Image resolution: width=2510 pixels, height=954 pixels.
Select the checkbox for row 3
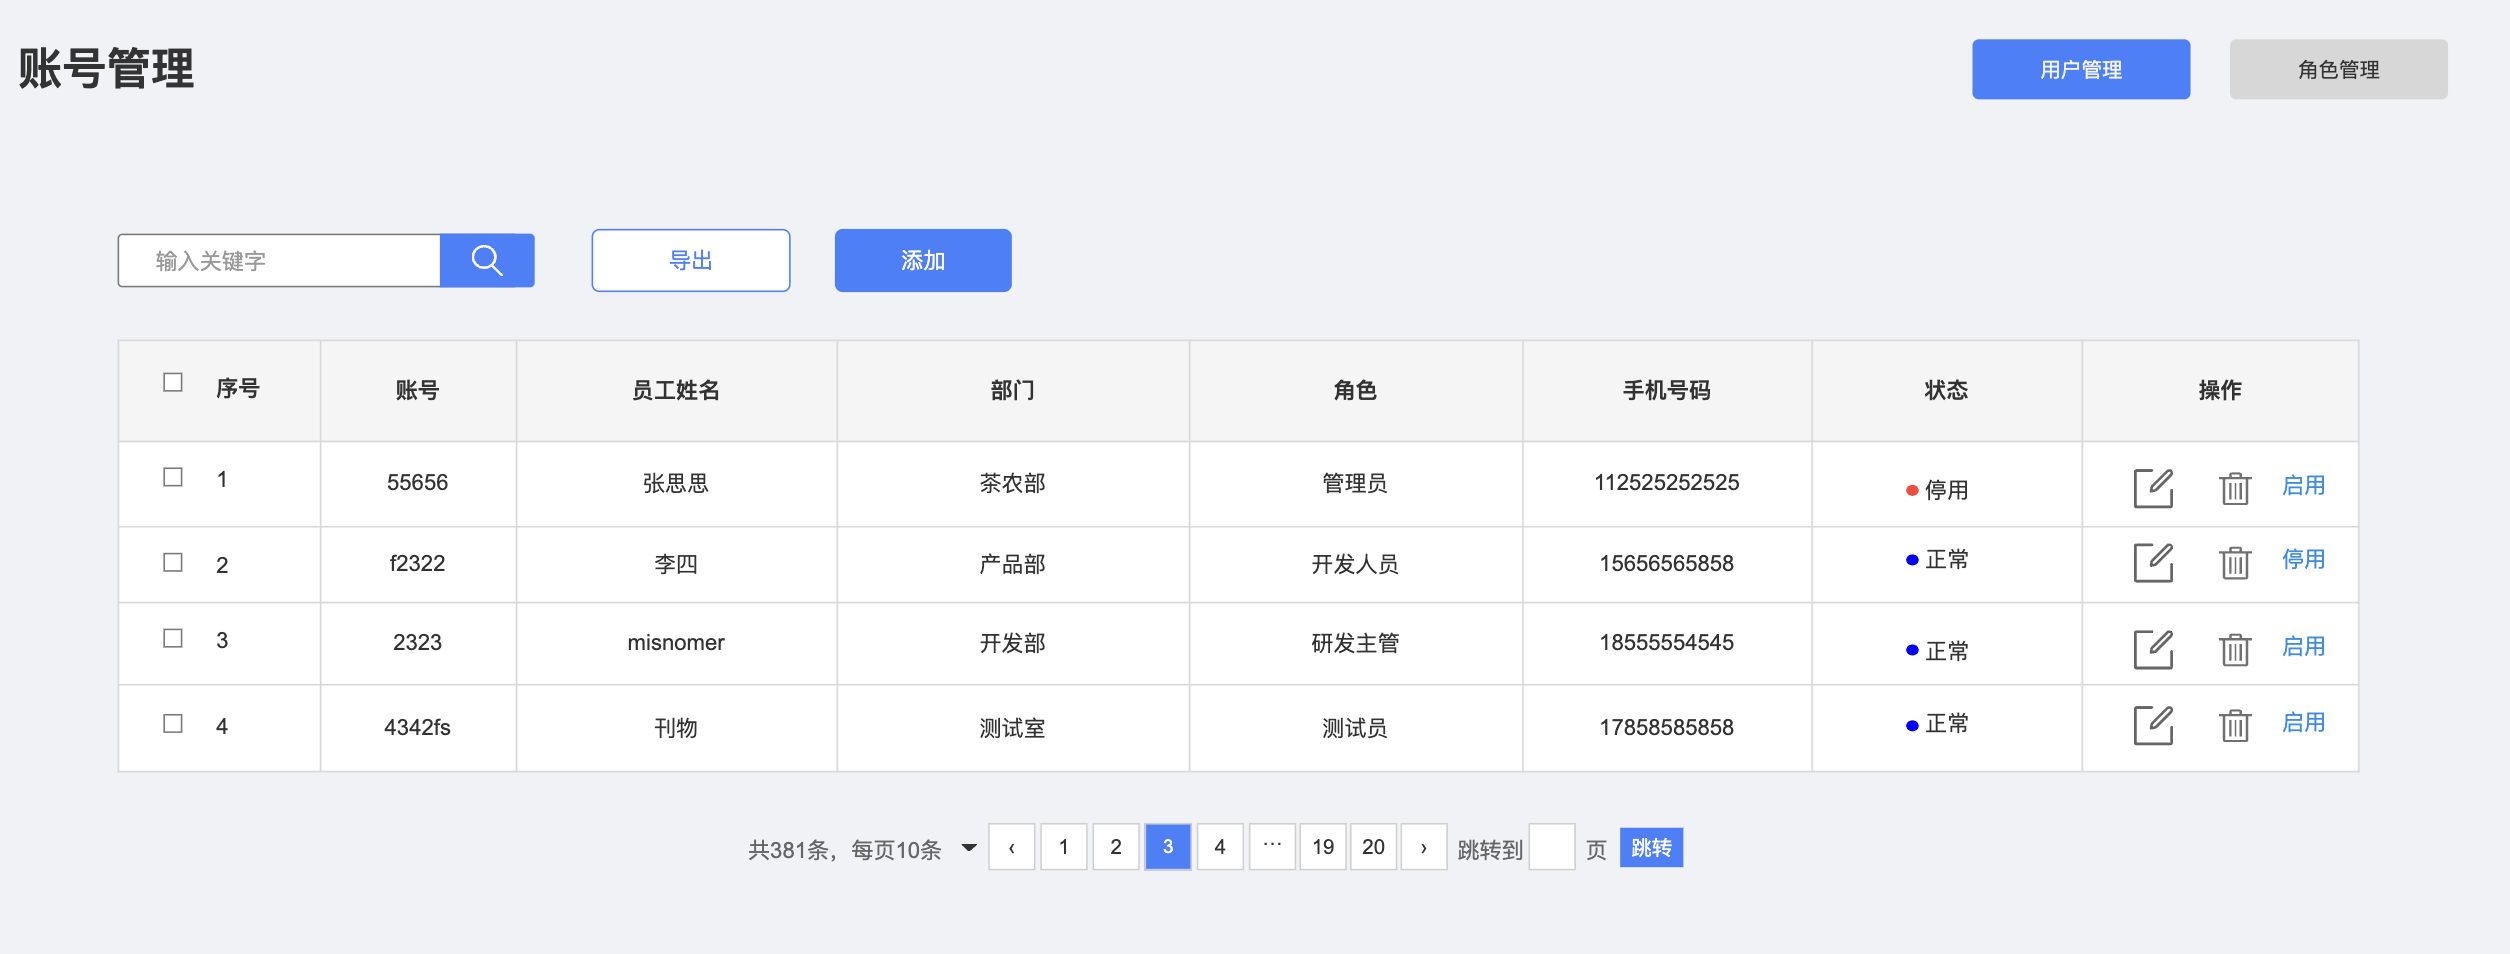point(173,639)
